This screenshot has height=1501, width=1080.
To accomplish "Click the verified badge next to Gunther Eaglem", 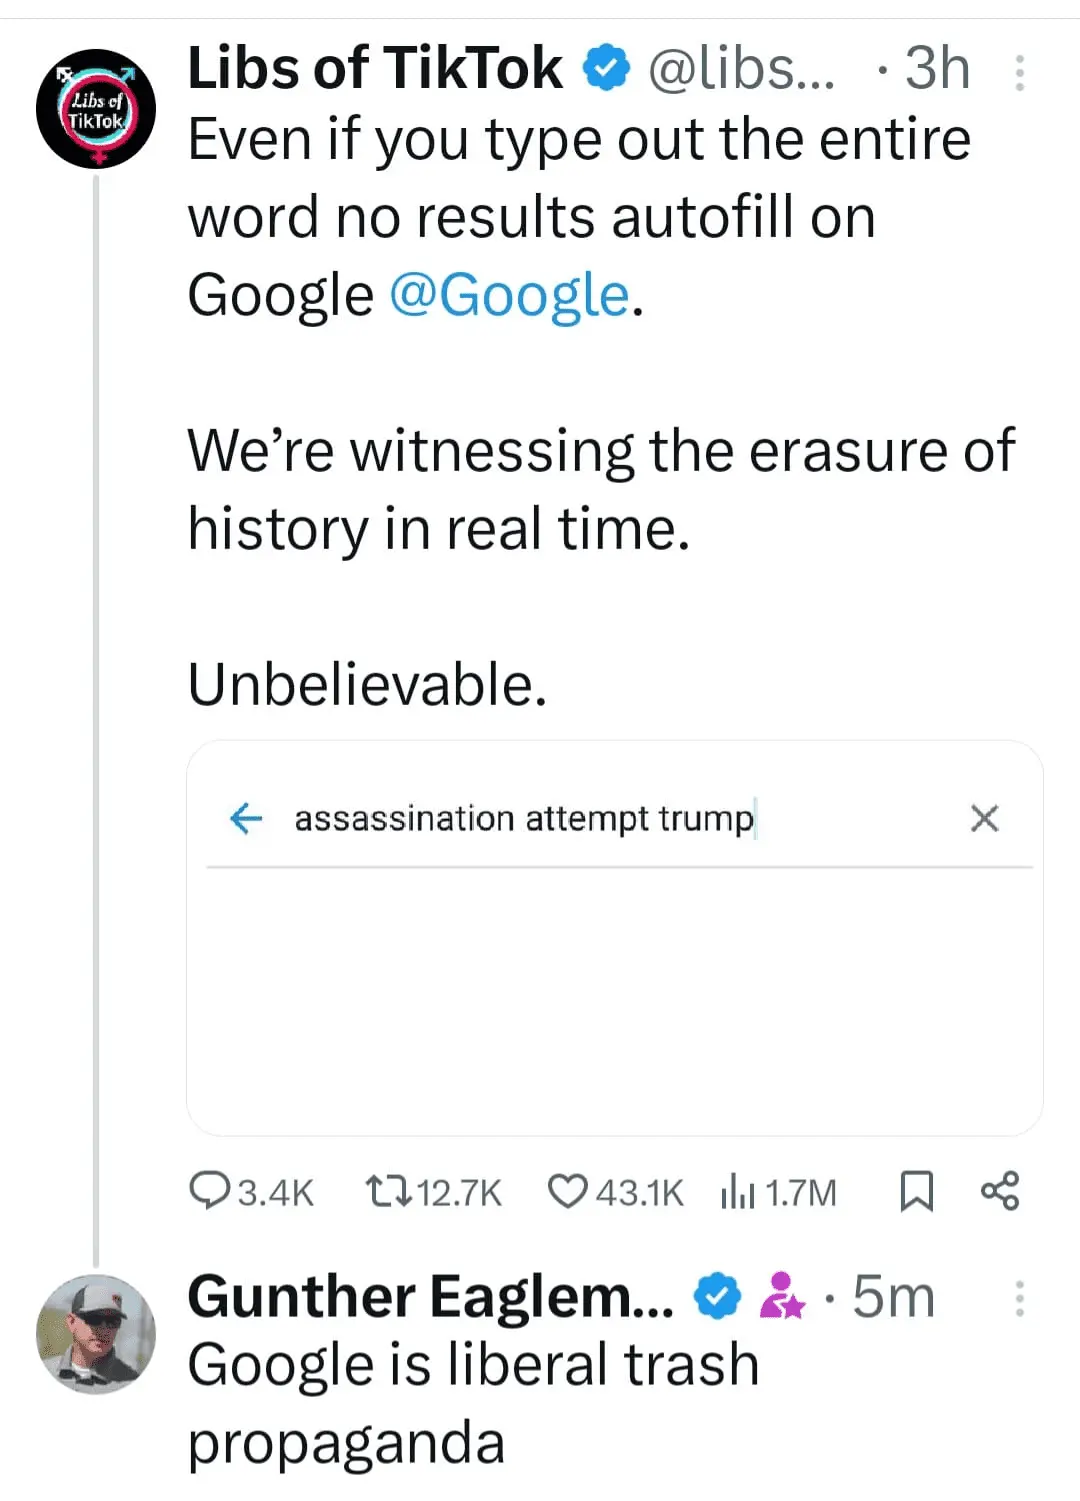I will click(717, 1297).
